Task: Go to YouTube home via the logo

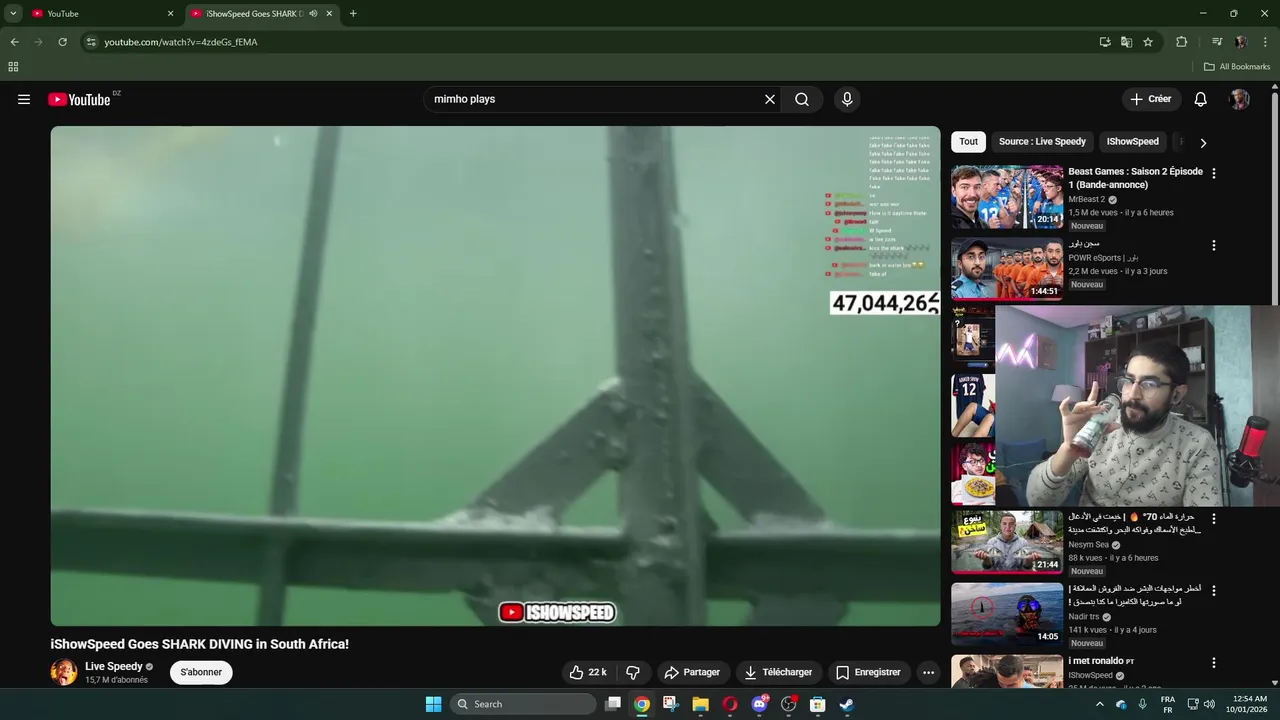Action: tap(79, 99)
